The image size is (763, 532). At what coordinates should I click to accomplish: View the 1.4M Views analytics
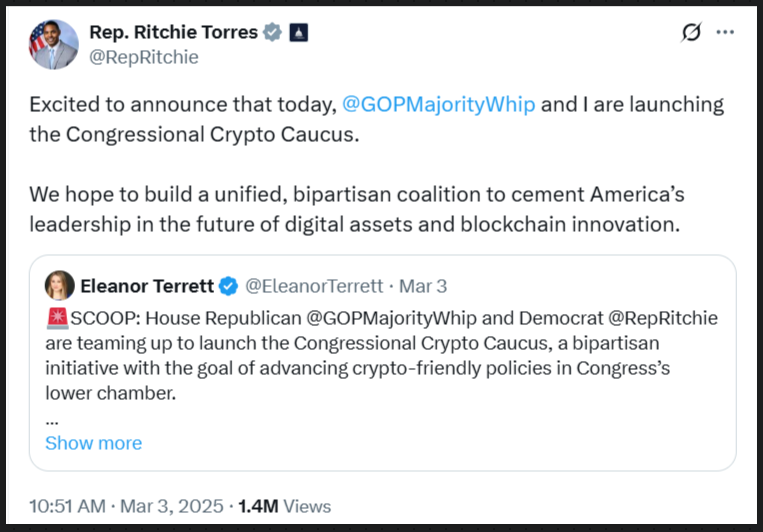click(285, 506)
